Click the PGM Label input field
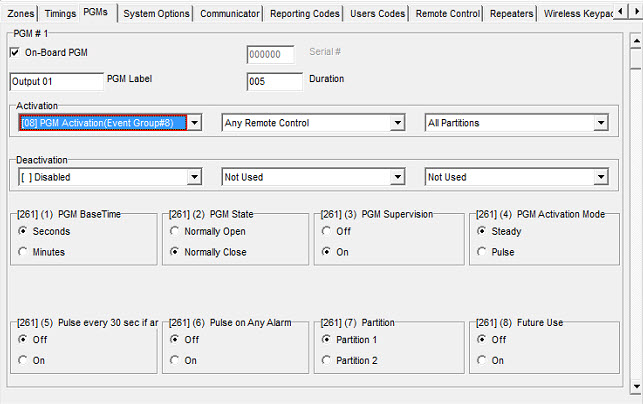 (x=56, y=81)
